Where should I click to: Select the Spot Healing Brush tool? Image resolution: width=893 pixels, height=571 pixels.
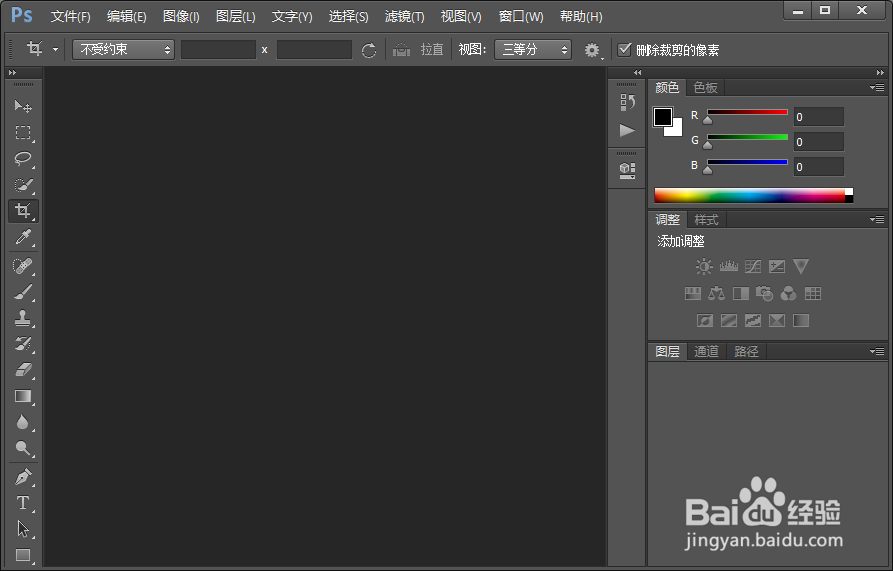[23, 266]
